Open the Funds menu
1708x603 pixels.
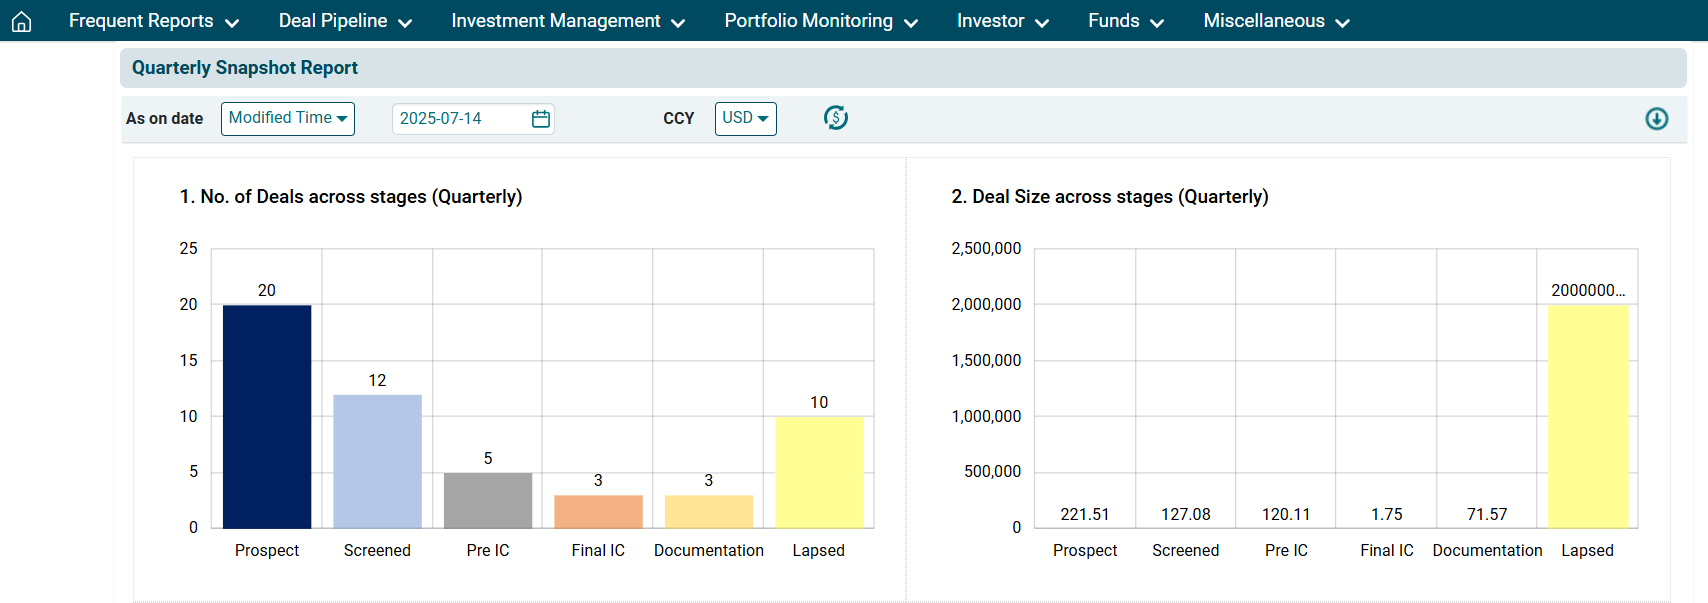coord(1125,21)
